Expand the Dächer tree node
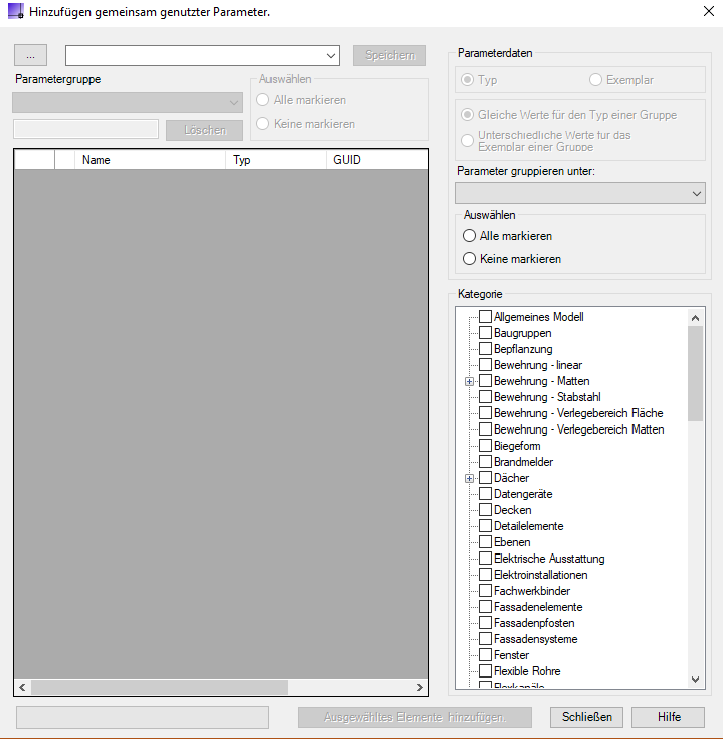Image resolution: width=723 pixels, height=739 pixels. [469, 478]
